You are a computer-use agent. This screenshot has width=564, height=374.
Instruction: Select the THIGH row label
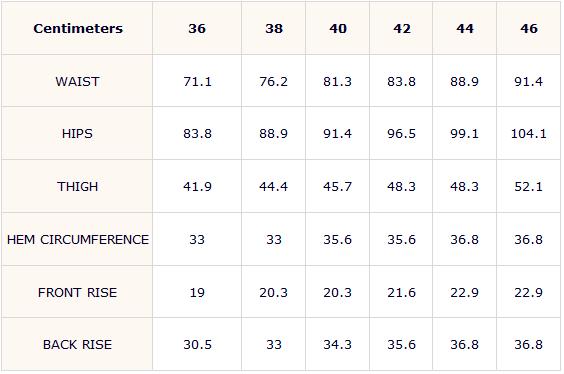click(77, 187)
